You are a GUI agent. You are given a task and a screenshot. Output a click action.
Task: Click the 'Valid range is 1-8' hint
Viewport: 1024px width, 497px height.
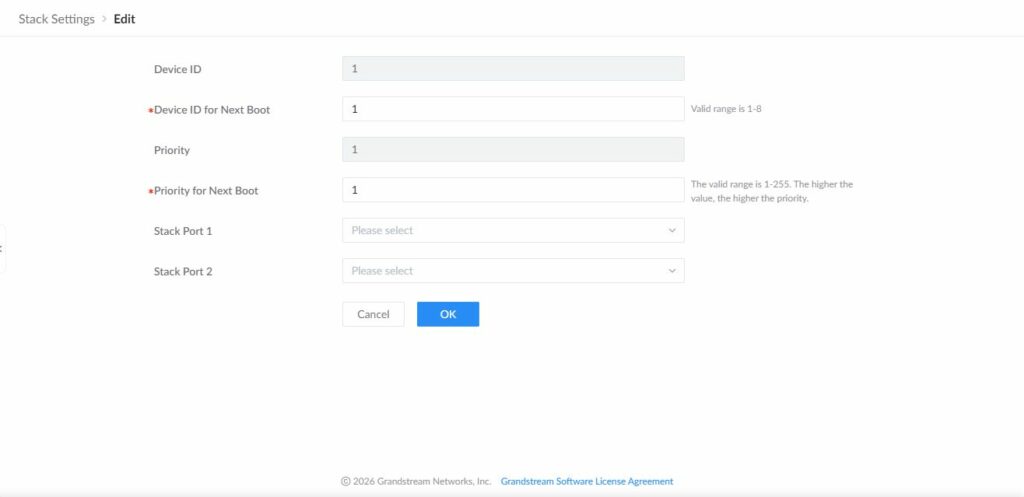click(726, 109)
